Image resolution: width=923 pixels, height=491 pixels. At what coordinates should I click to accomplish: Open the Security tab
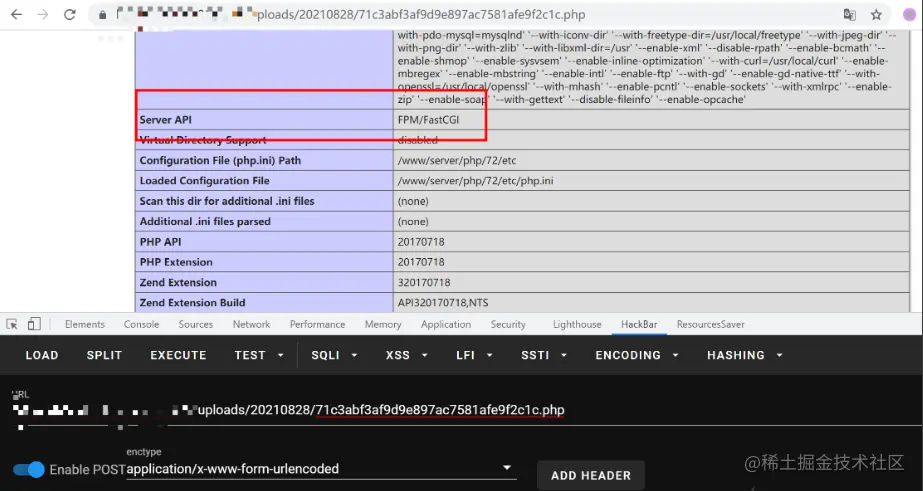click(508, 324)
